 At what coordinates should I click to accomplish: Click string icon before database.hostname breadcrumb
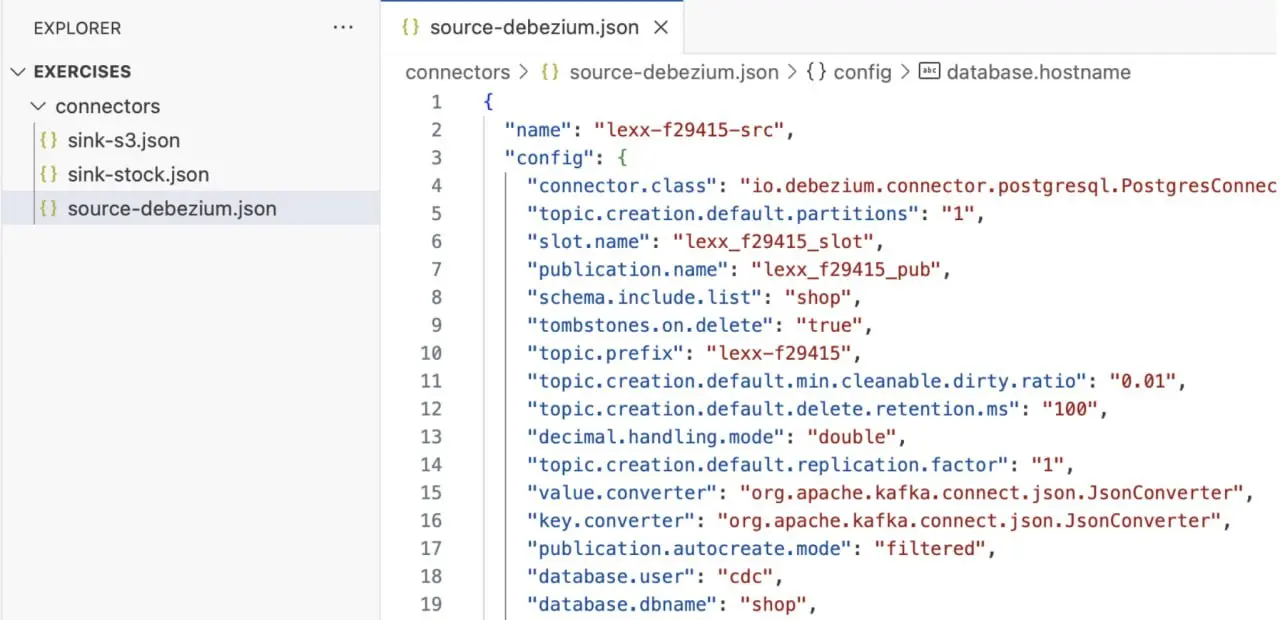[x=929, y=72]
